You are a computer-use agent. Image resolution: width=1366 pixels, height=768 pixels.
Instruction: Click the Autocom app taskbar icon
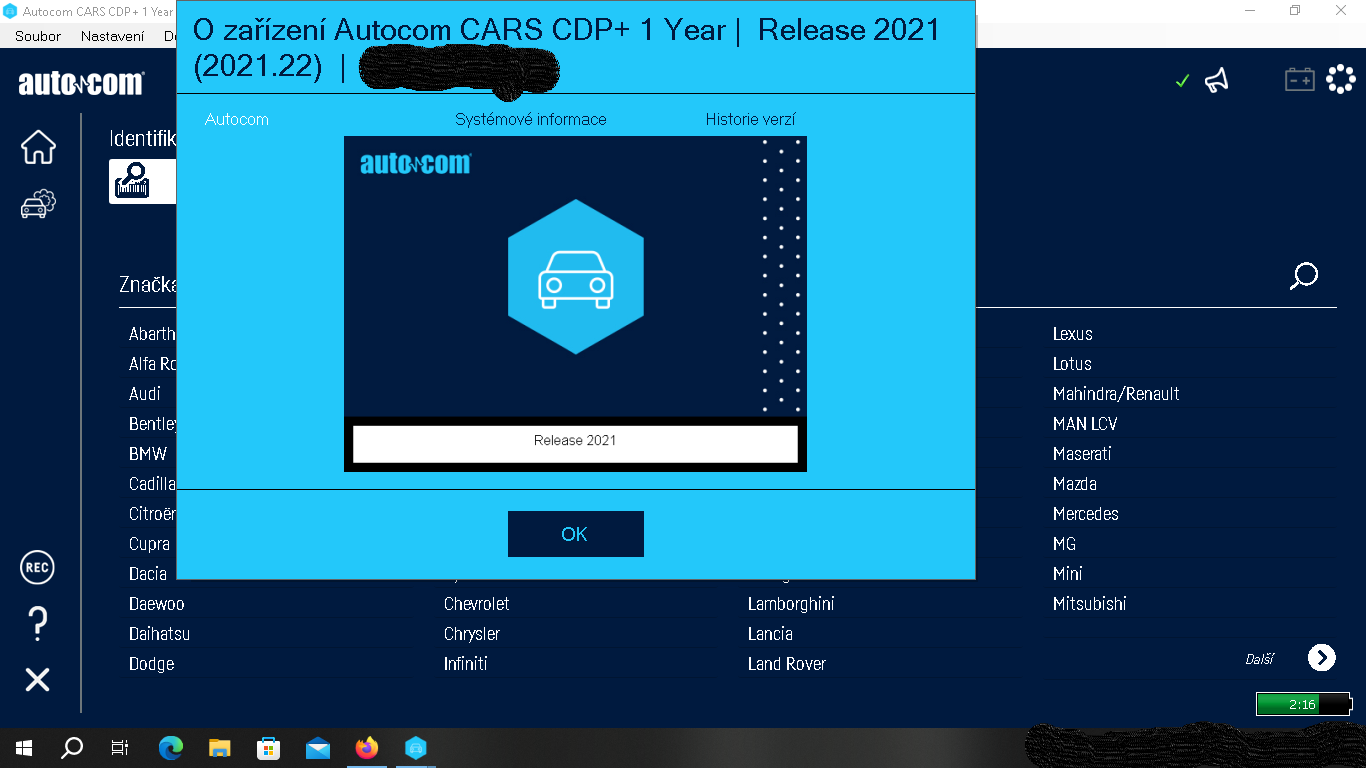pyautogui.click(x=416, y=747)
